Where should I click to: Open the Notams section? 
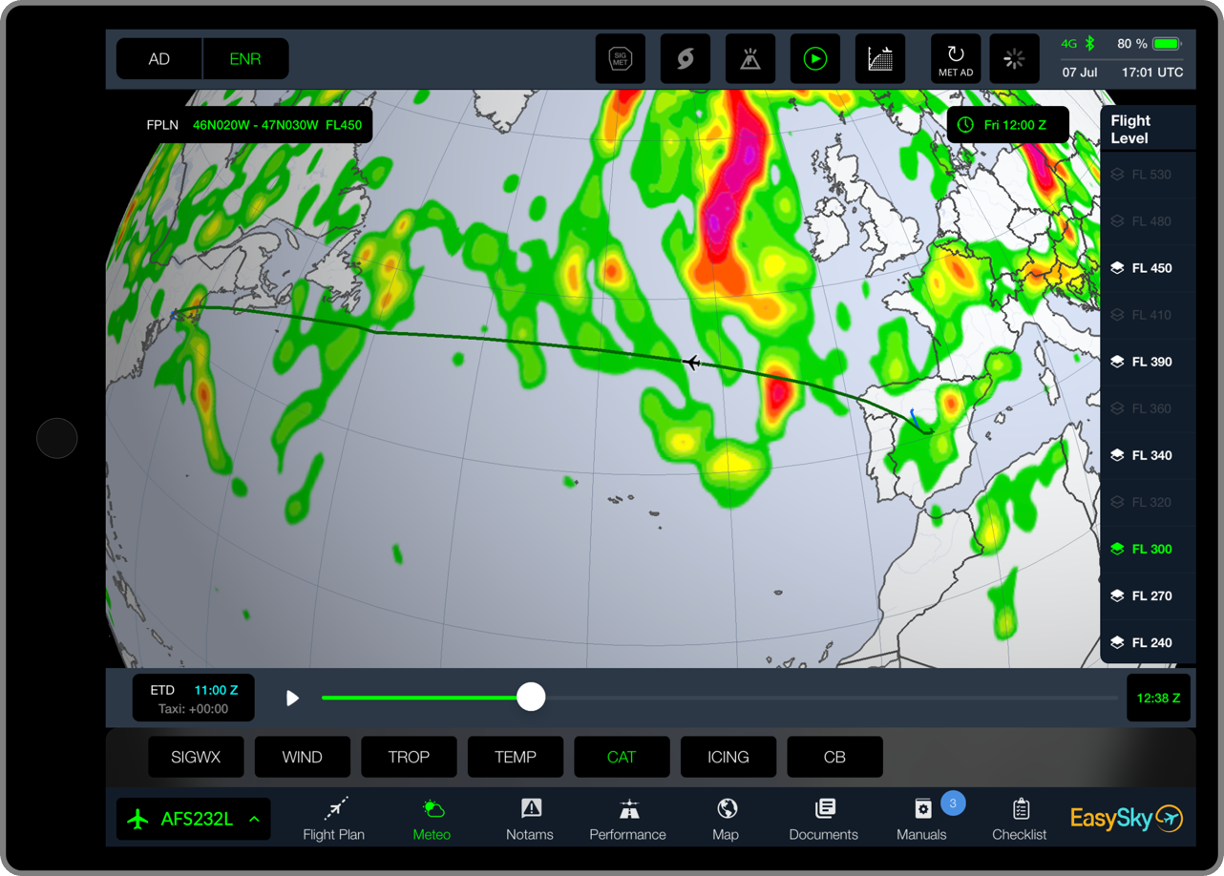530,818
